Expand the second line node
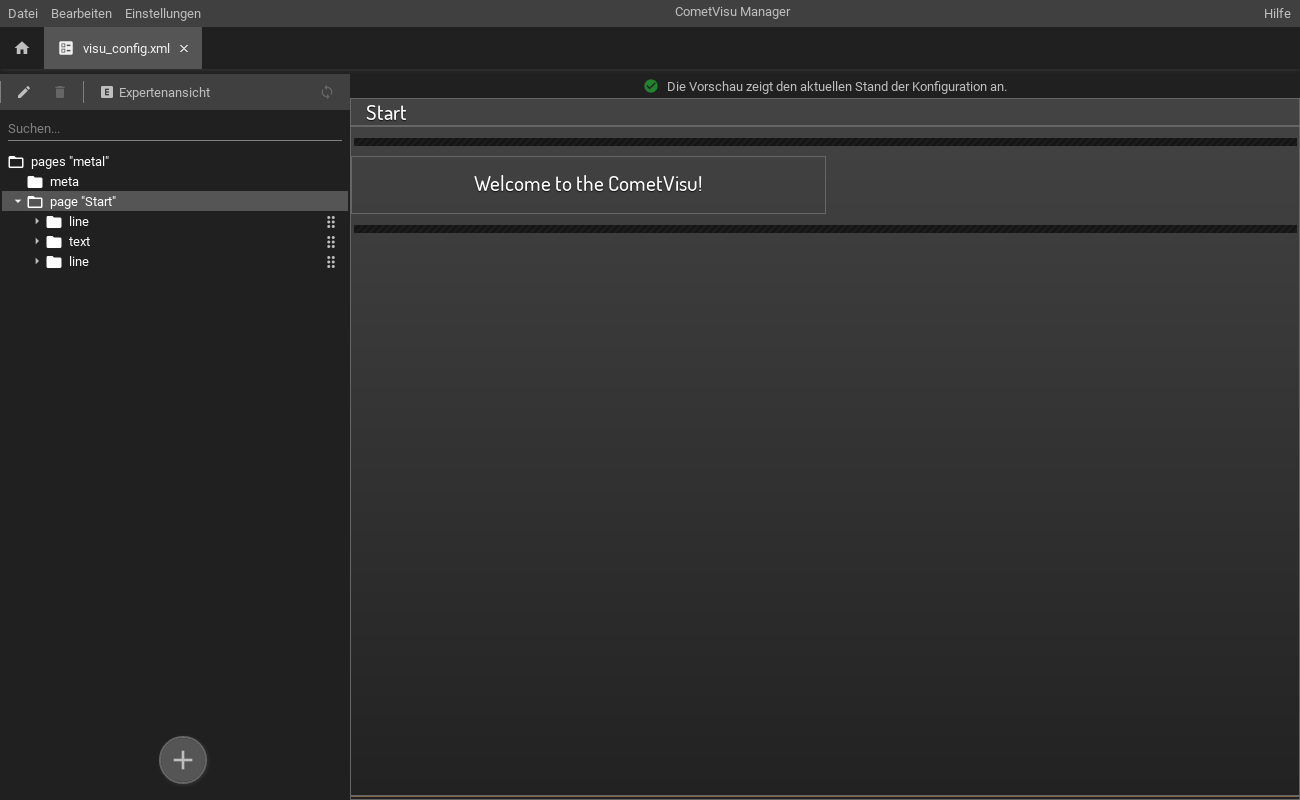The height and width of the screenshot is (800, 1300). coord(37,261)
